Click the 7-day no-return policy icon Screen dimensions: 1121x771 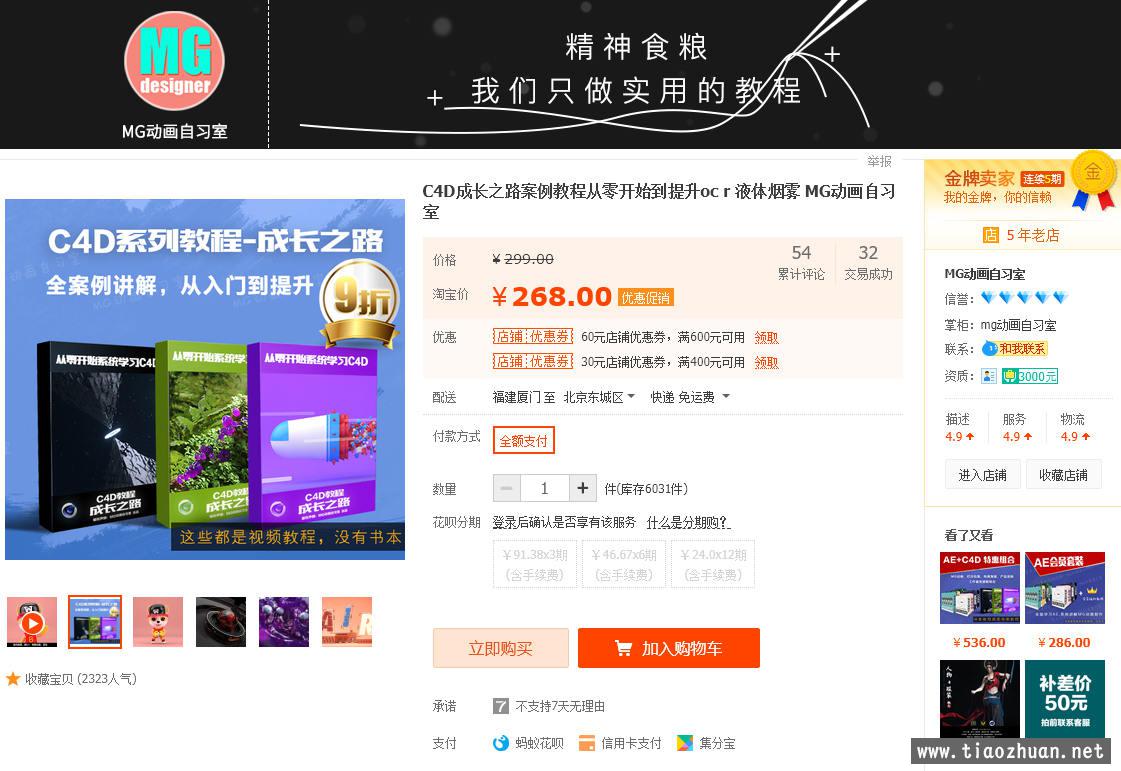click(500, 707)
